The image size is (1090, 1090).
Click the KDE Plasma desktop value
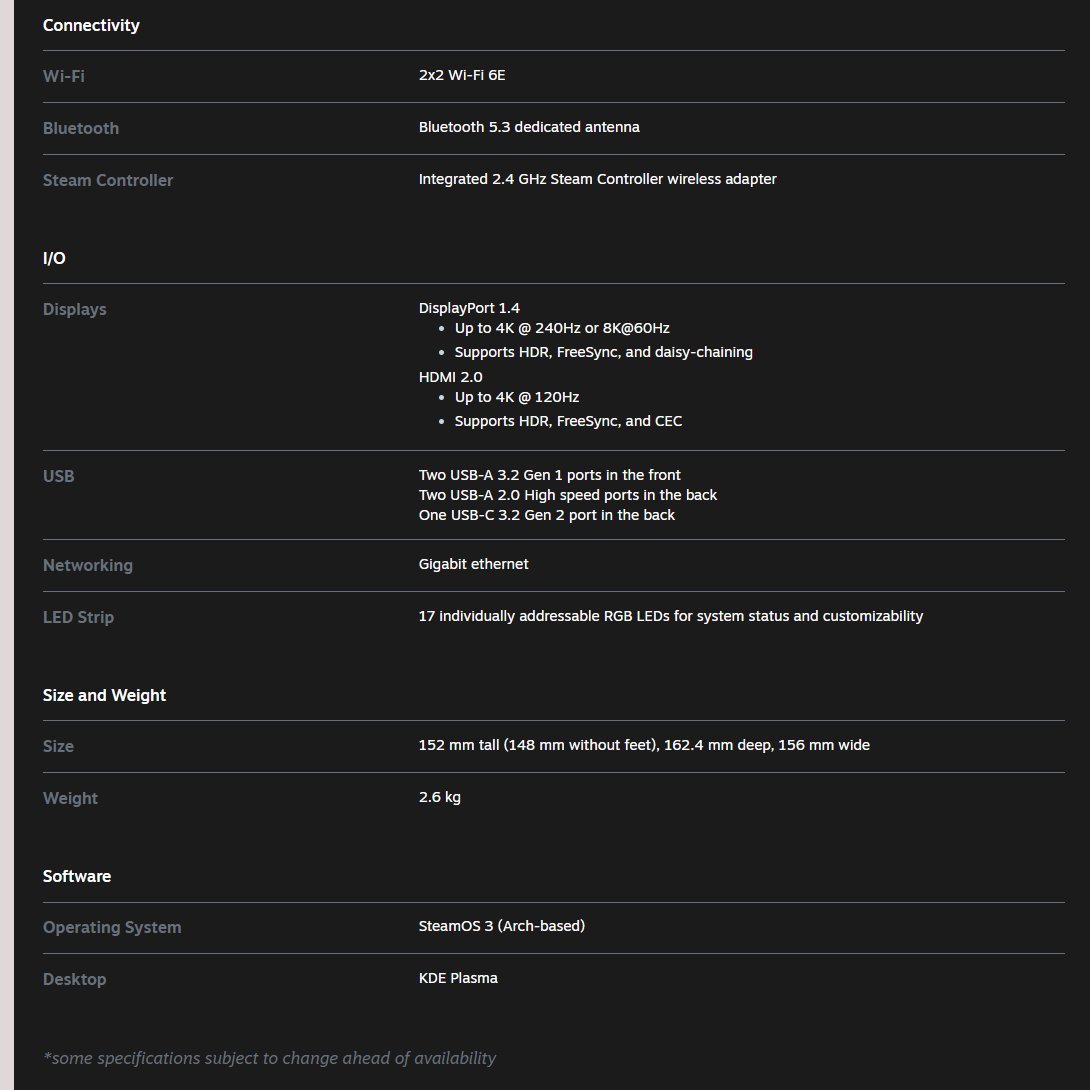[x=458, y=978]
